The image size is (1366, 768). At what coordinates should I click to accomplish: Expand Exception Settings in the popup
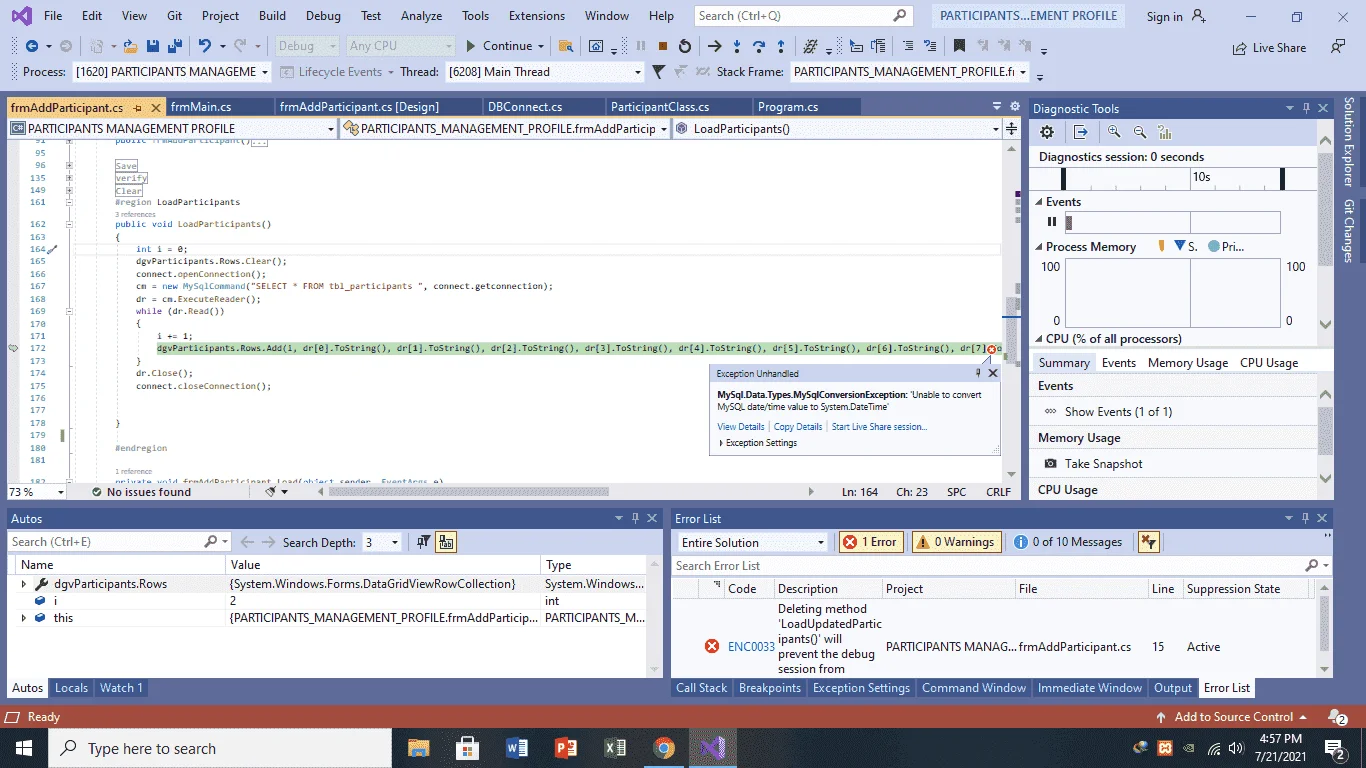[722, 443]
